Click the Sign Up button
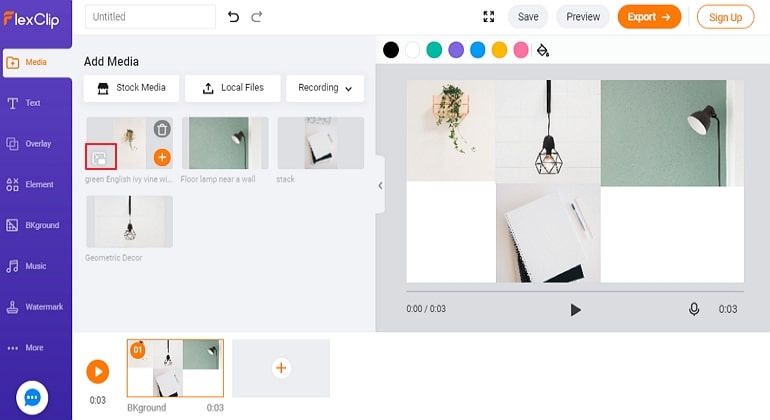 [x=725, y=17]
